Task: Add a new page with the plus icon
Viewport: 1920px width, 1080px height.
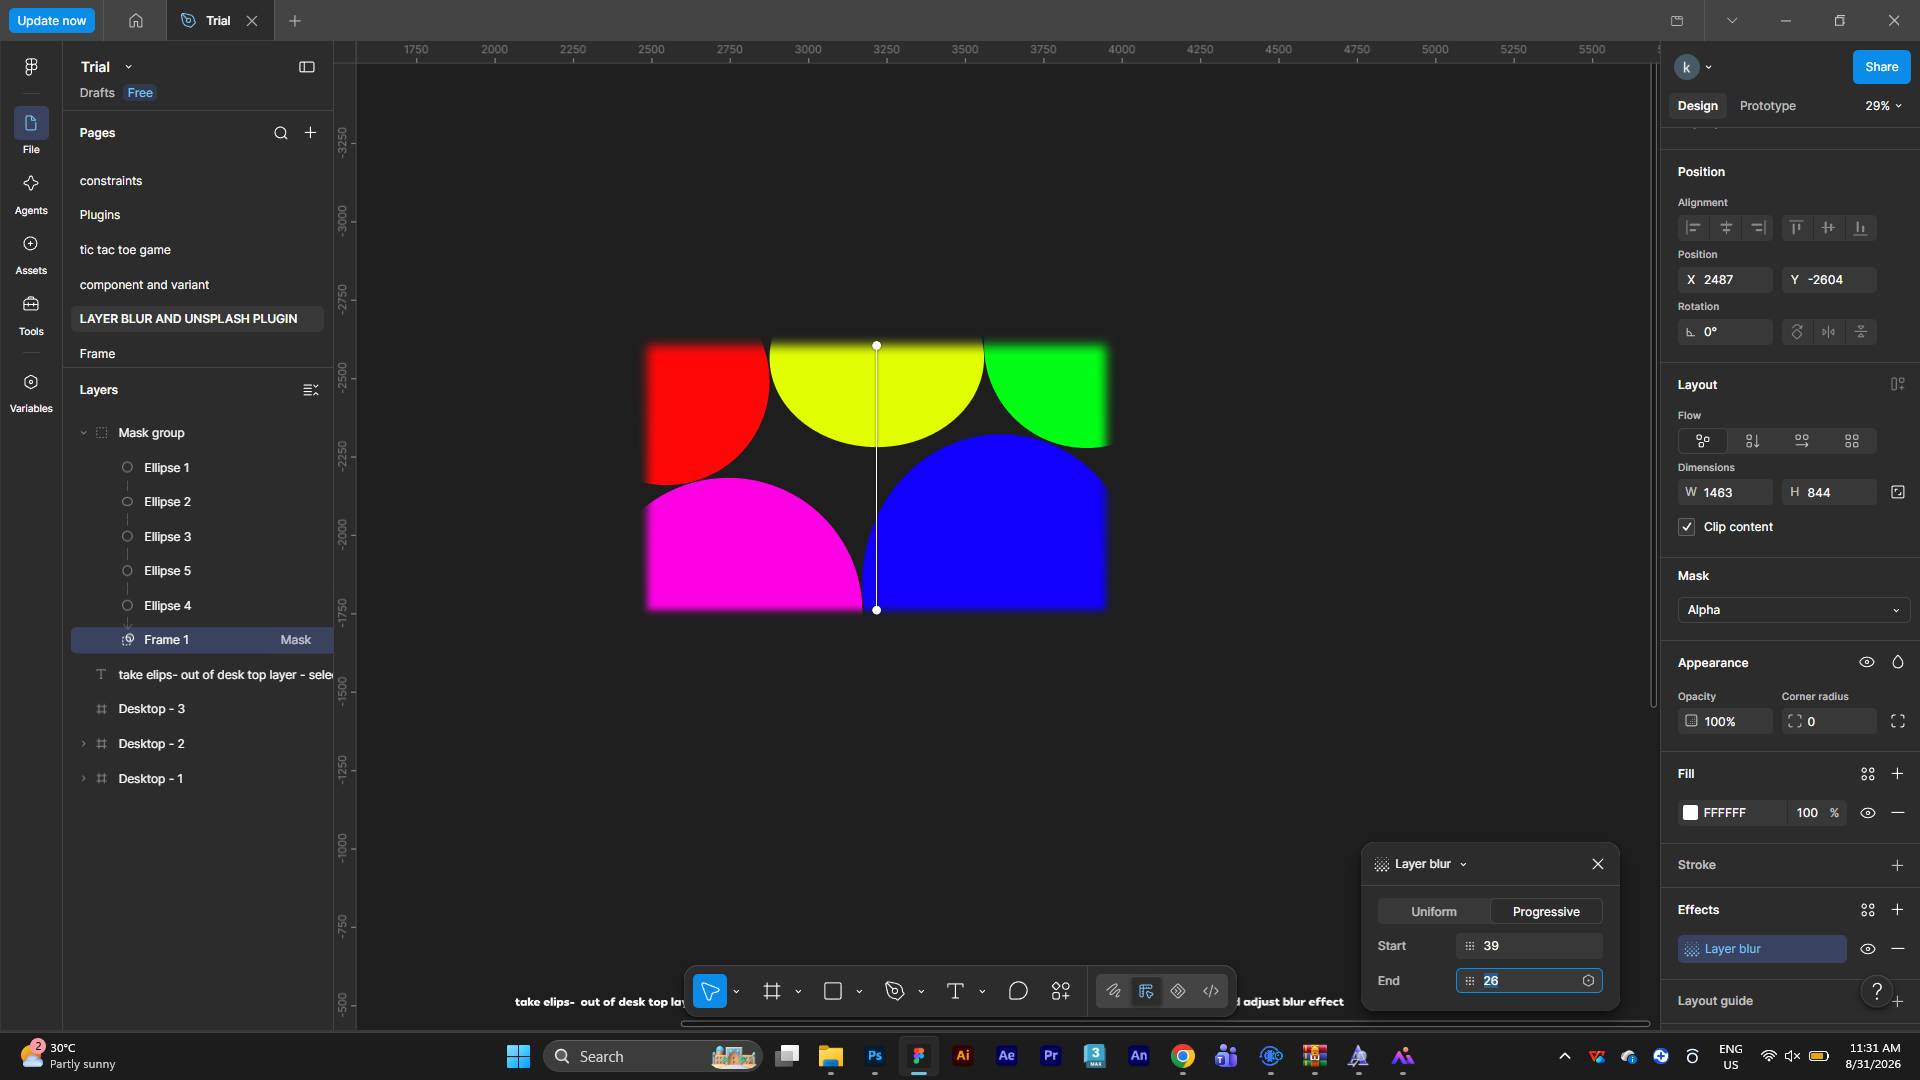Action: [x=310, y=132]
